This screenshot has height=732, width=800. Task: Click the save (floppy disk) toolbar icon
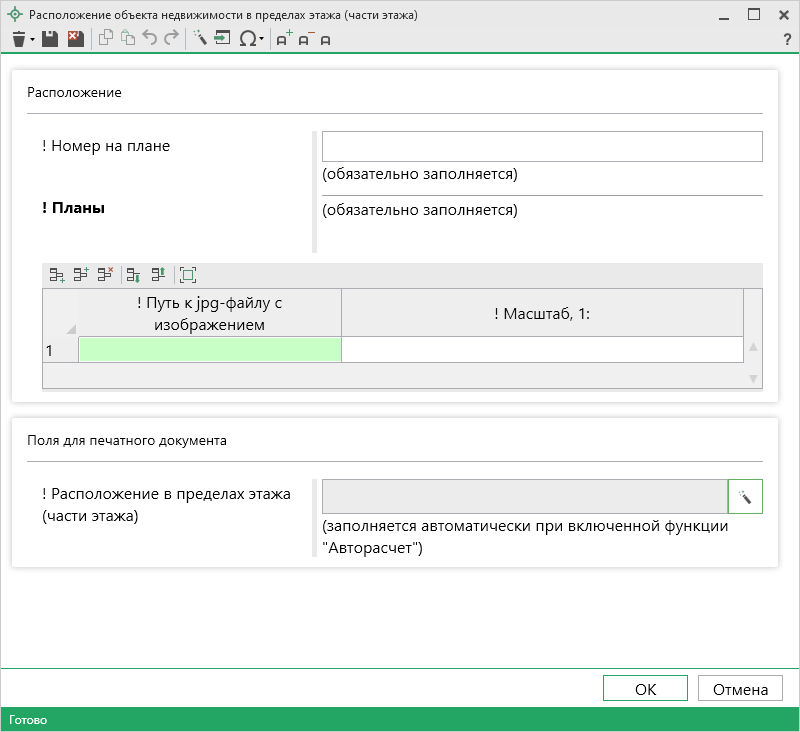[x=50, y=39]
